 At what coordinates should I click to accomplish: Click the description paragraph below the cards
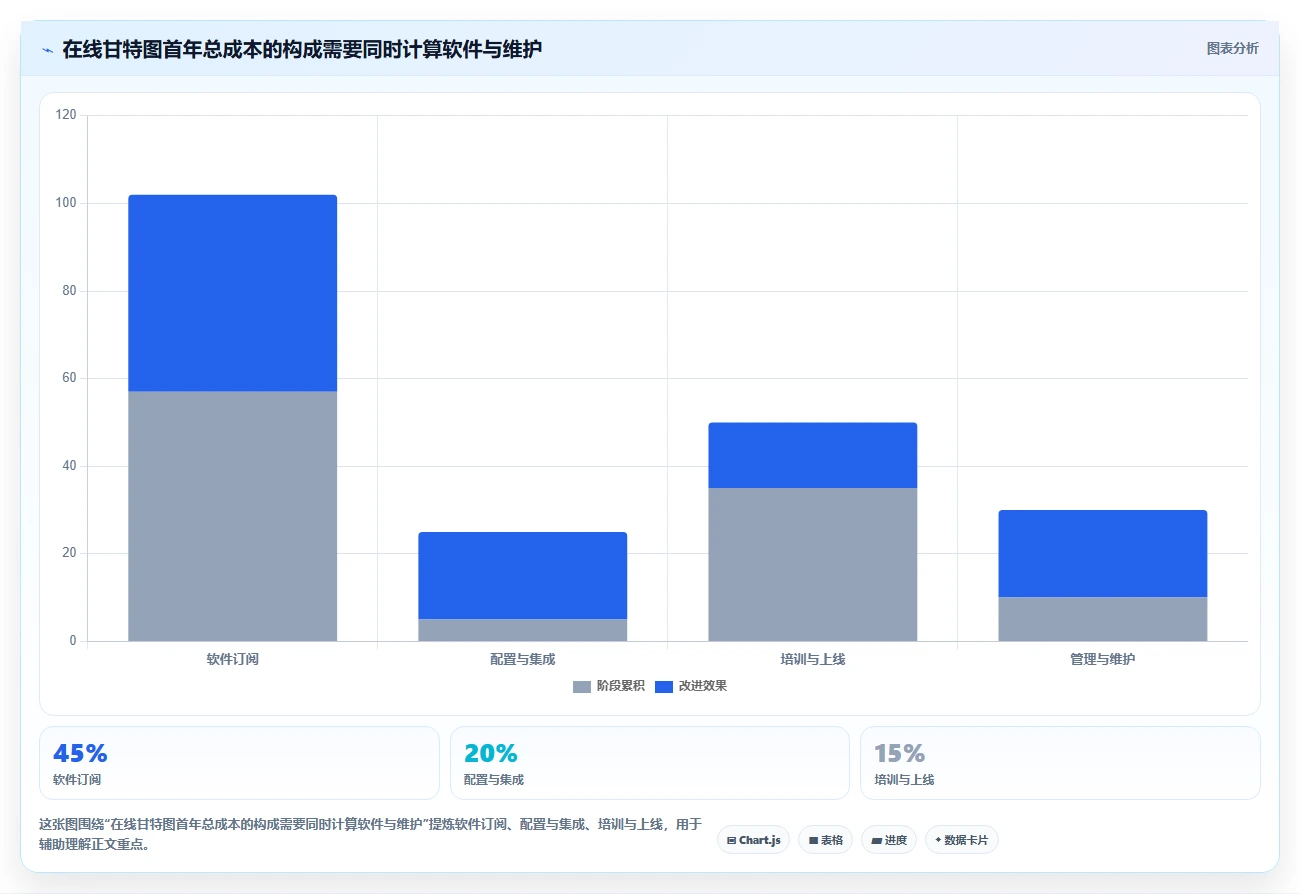coord(370,834)
